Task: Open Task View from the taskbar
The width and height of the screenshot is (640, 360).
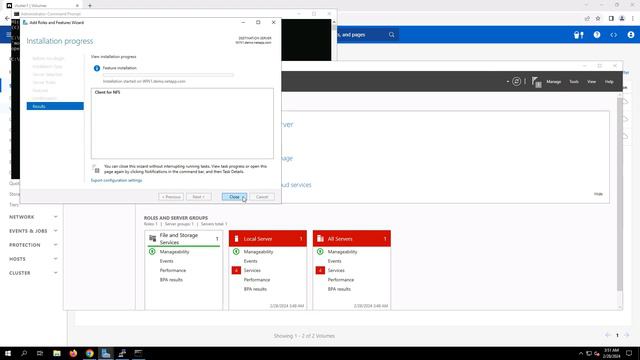Action: (40, 353)
